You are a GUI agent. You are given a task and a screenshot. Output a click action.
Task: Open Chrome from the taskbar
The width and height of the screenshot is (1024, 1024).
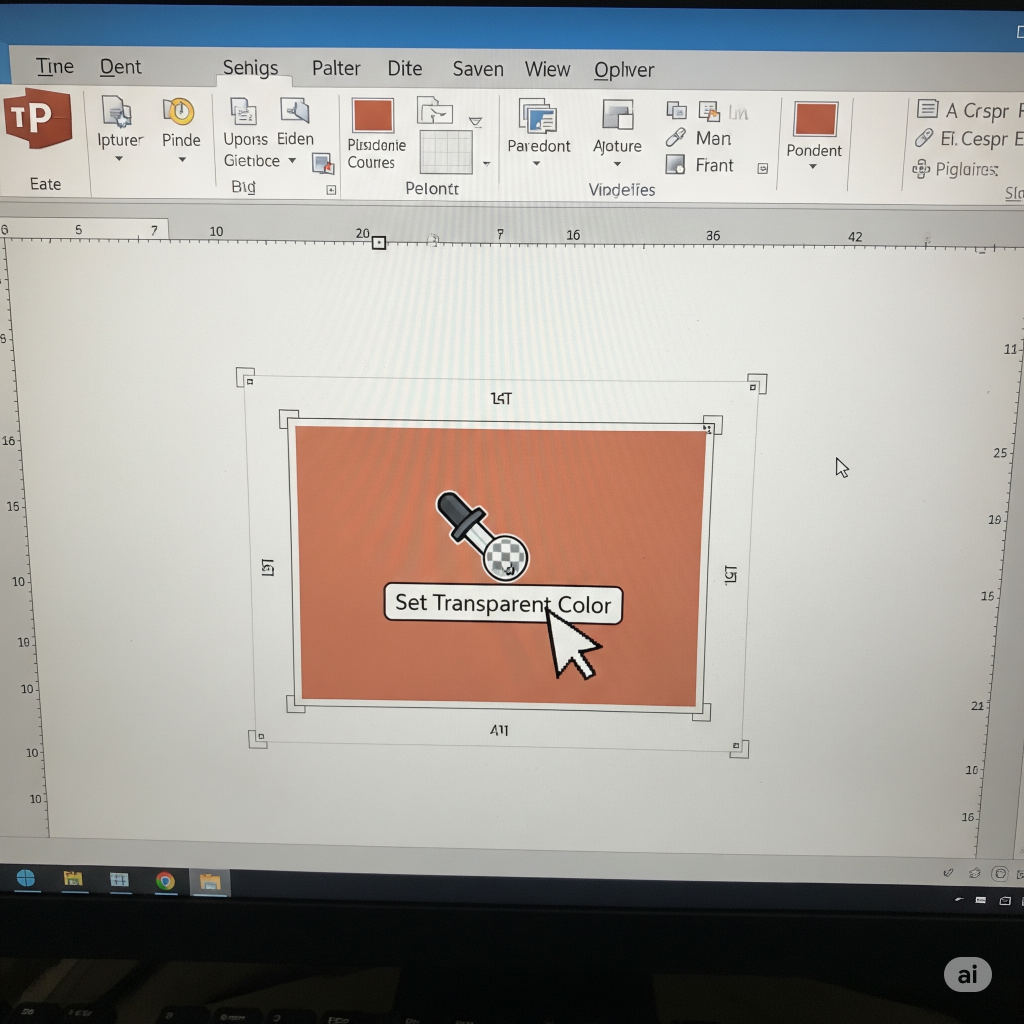click(165, 880)
